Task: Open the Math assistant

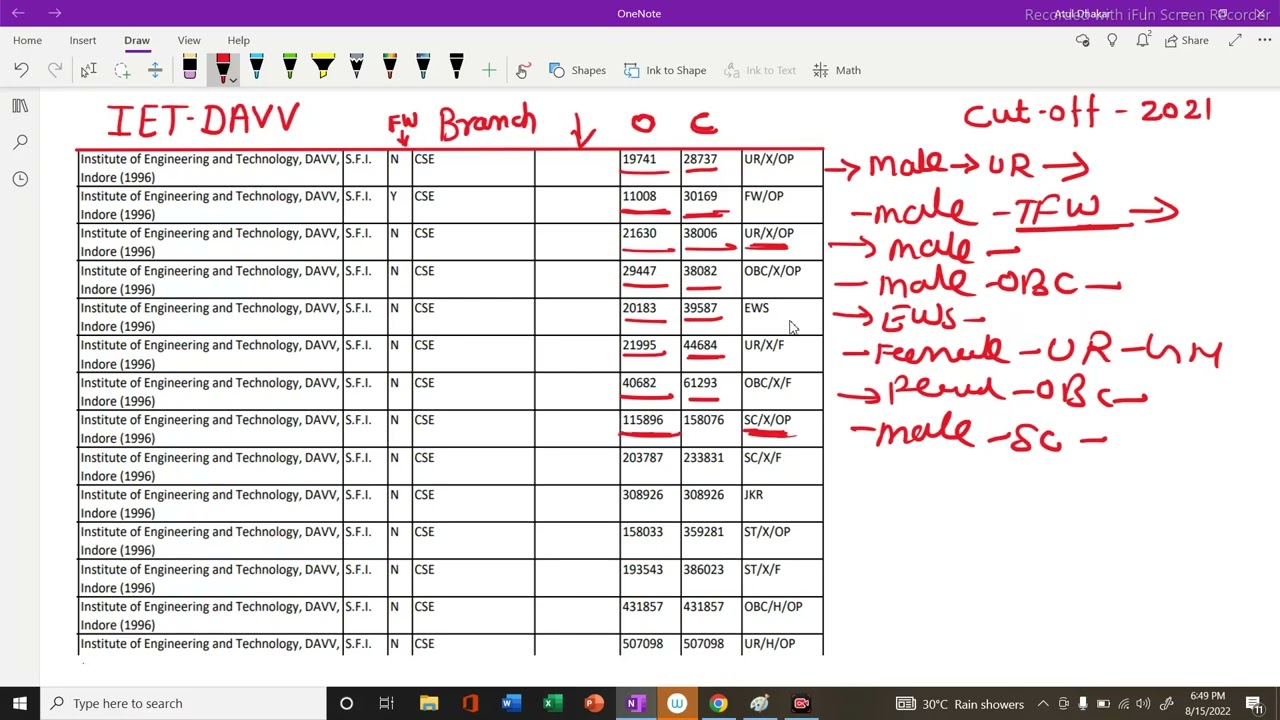Action: pyautogui.click(x=837, y=70)
